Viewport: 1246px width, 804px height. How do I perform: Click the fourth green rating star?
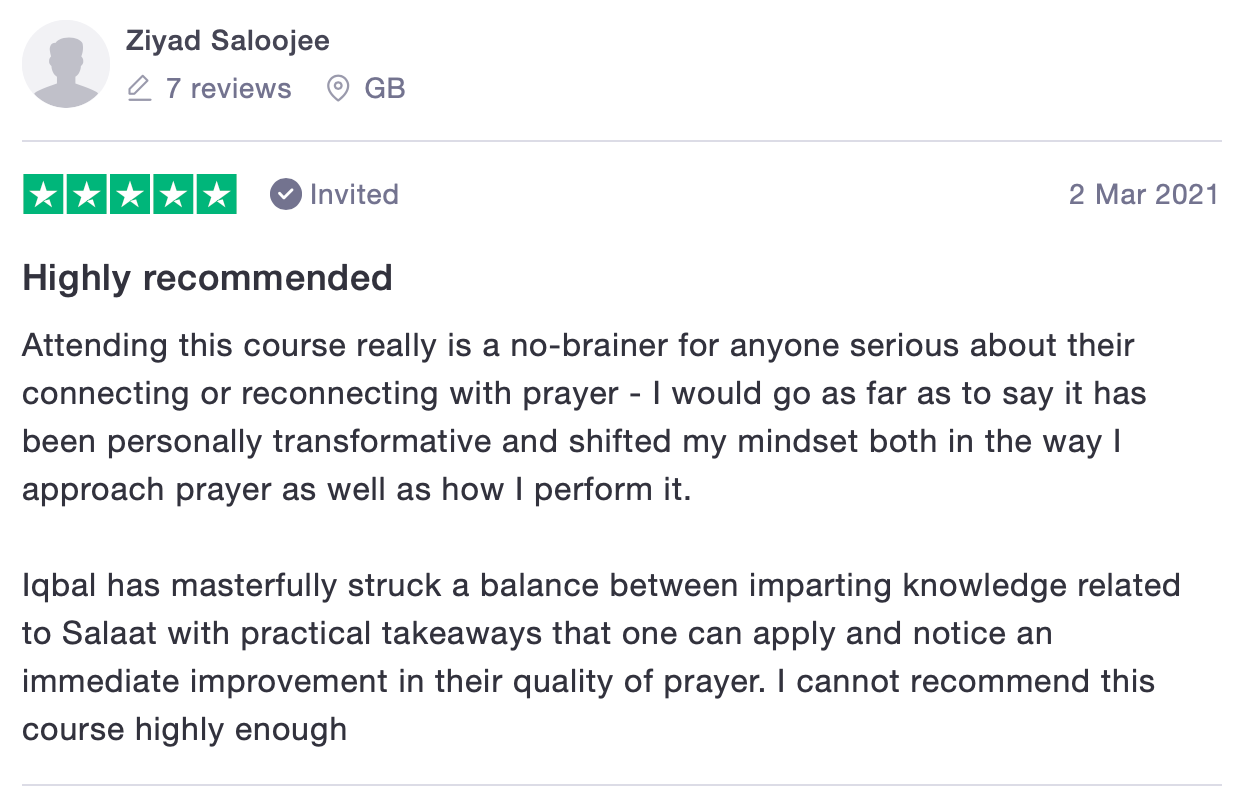pos(172,194)
